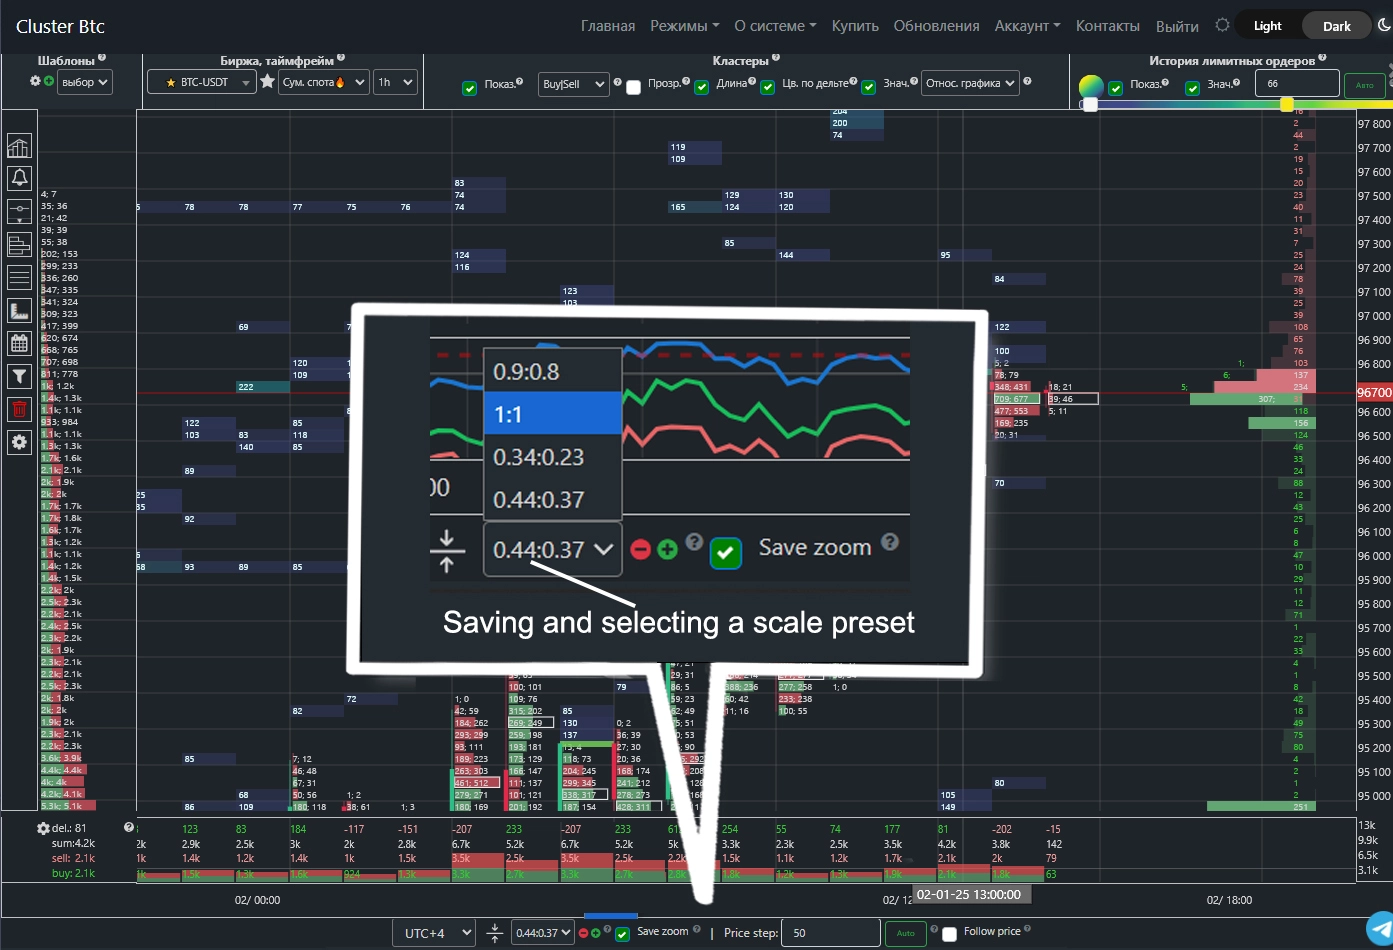The height and width of the screenshot is (950, 1393).
Task: Click the red trash delete icon
Action: [19, 409]
